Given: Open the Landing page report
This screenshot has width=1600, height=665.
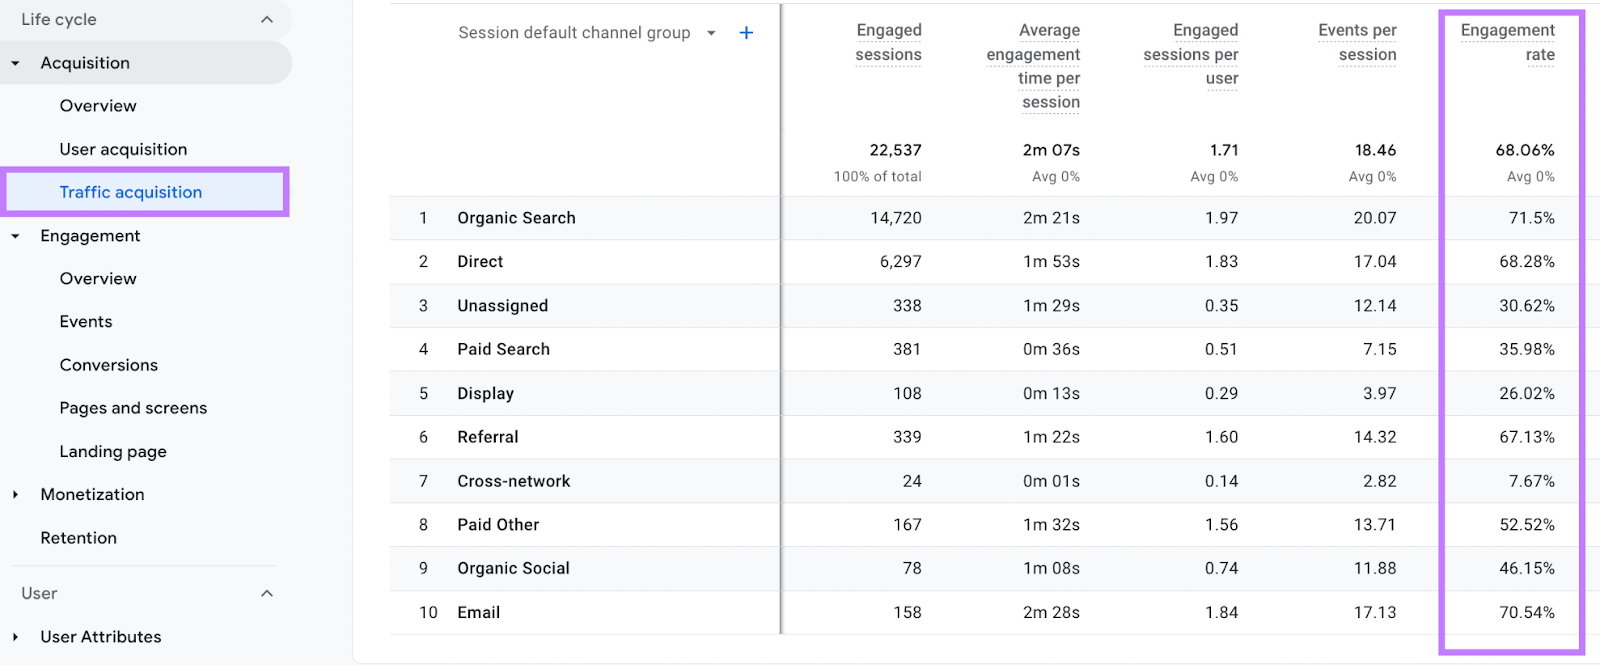Looking at the screenshot, I should click(113, 452).
